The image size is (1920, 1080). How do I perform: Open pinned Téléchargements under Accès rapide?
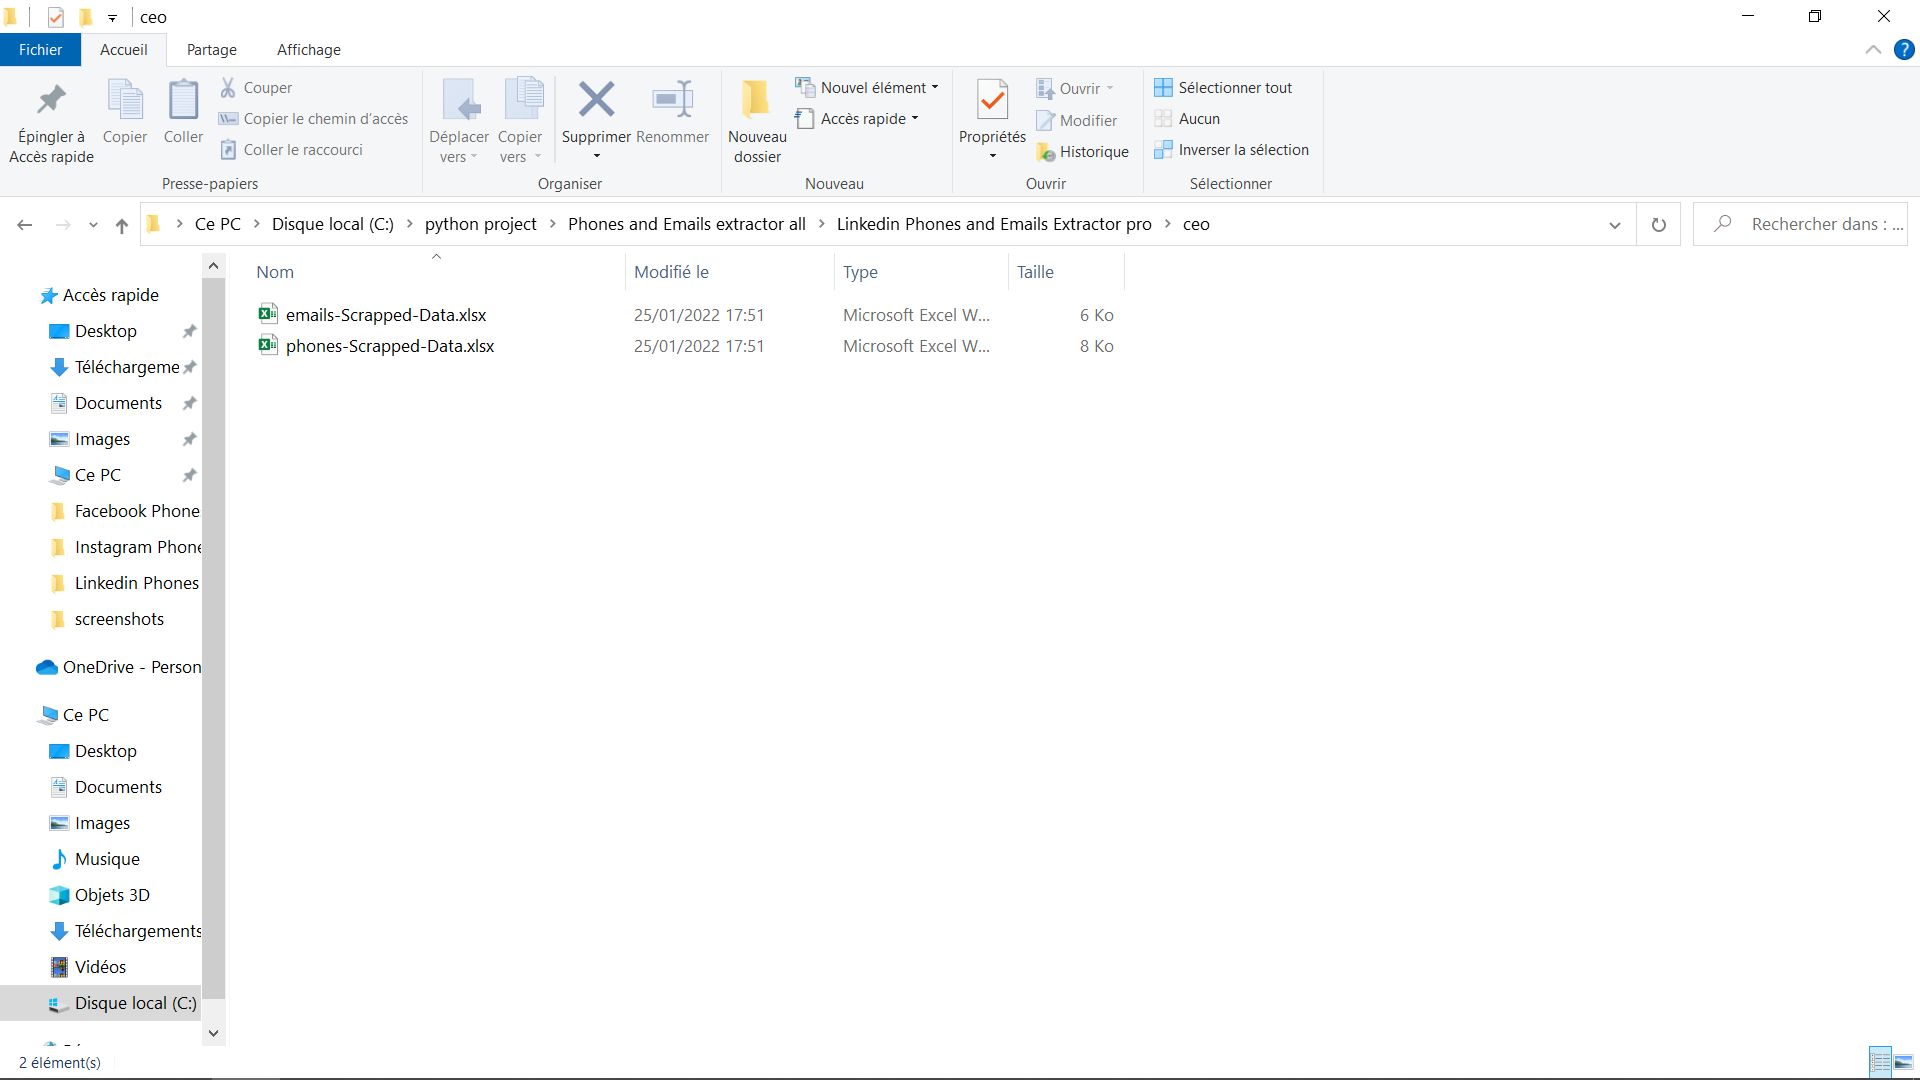coord(127,367)
